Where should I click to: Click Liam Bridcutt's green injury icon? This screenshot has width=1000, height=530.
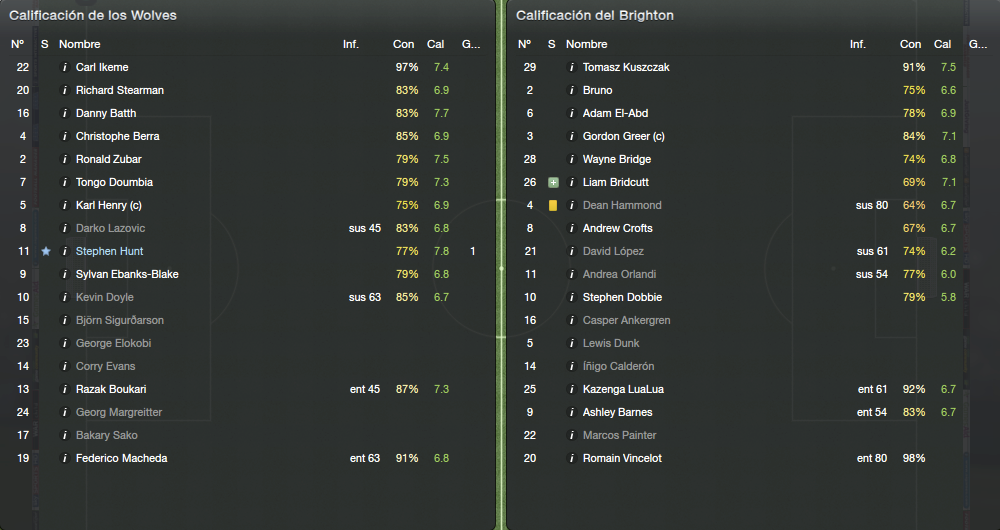pyautogui.click(x=553, y=182)
